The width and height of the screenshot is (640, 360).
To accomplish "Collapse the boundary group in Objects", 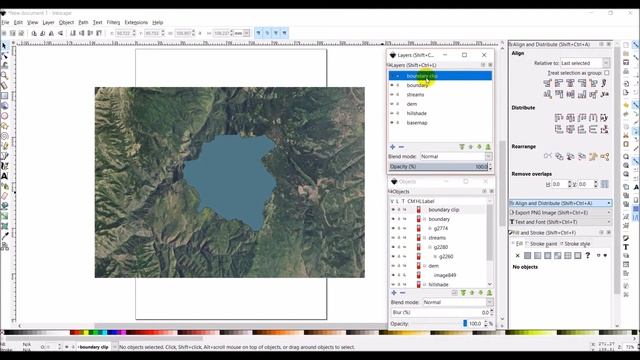I will click(x=424, y=219).
